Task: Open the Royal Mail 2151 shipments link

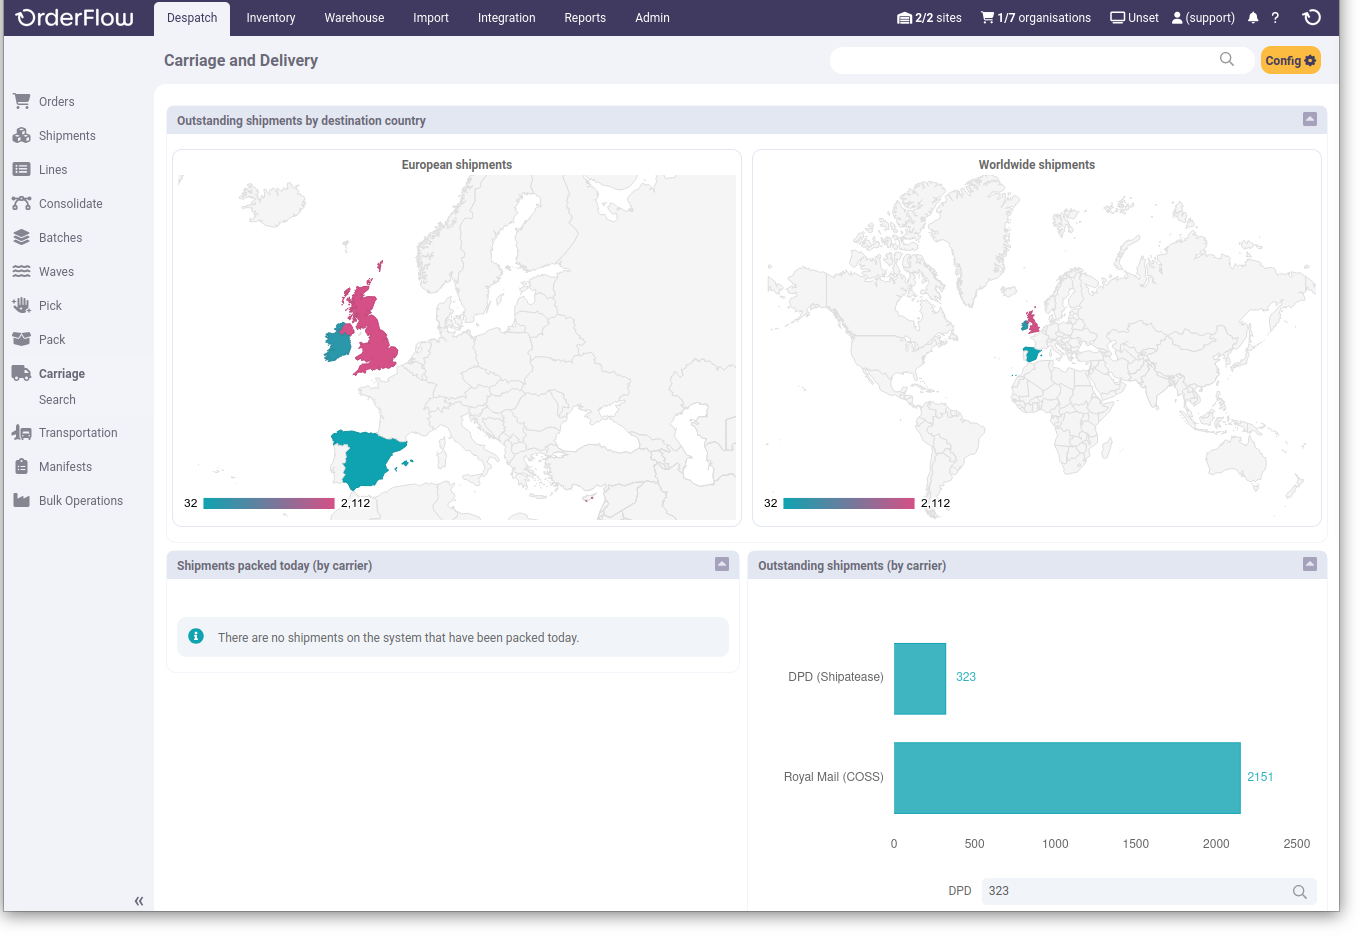Action: click(1260, 776)
